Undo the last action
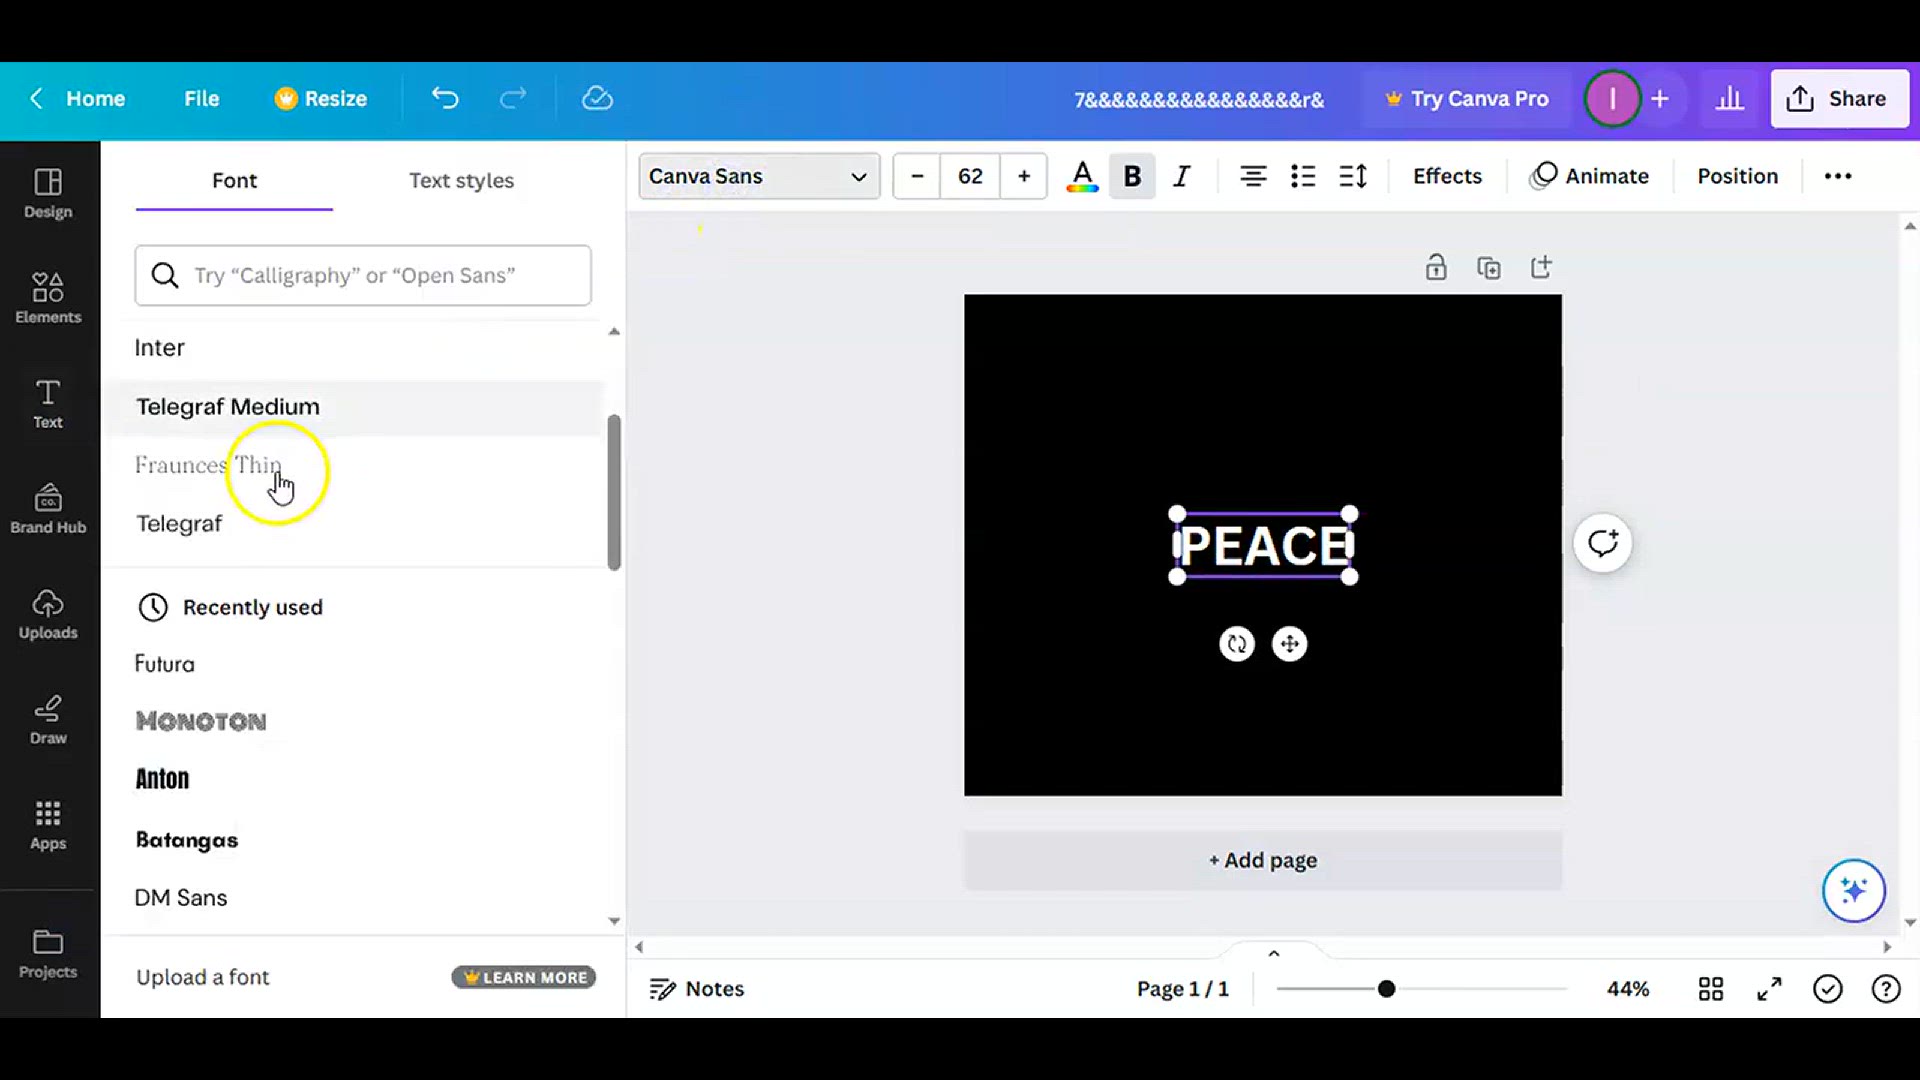Image resolution: width=1920 pixels, height=1080 pixels. coord(445,98)
